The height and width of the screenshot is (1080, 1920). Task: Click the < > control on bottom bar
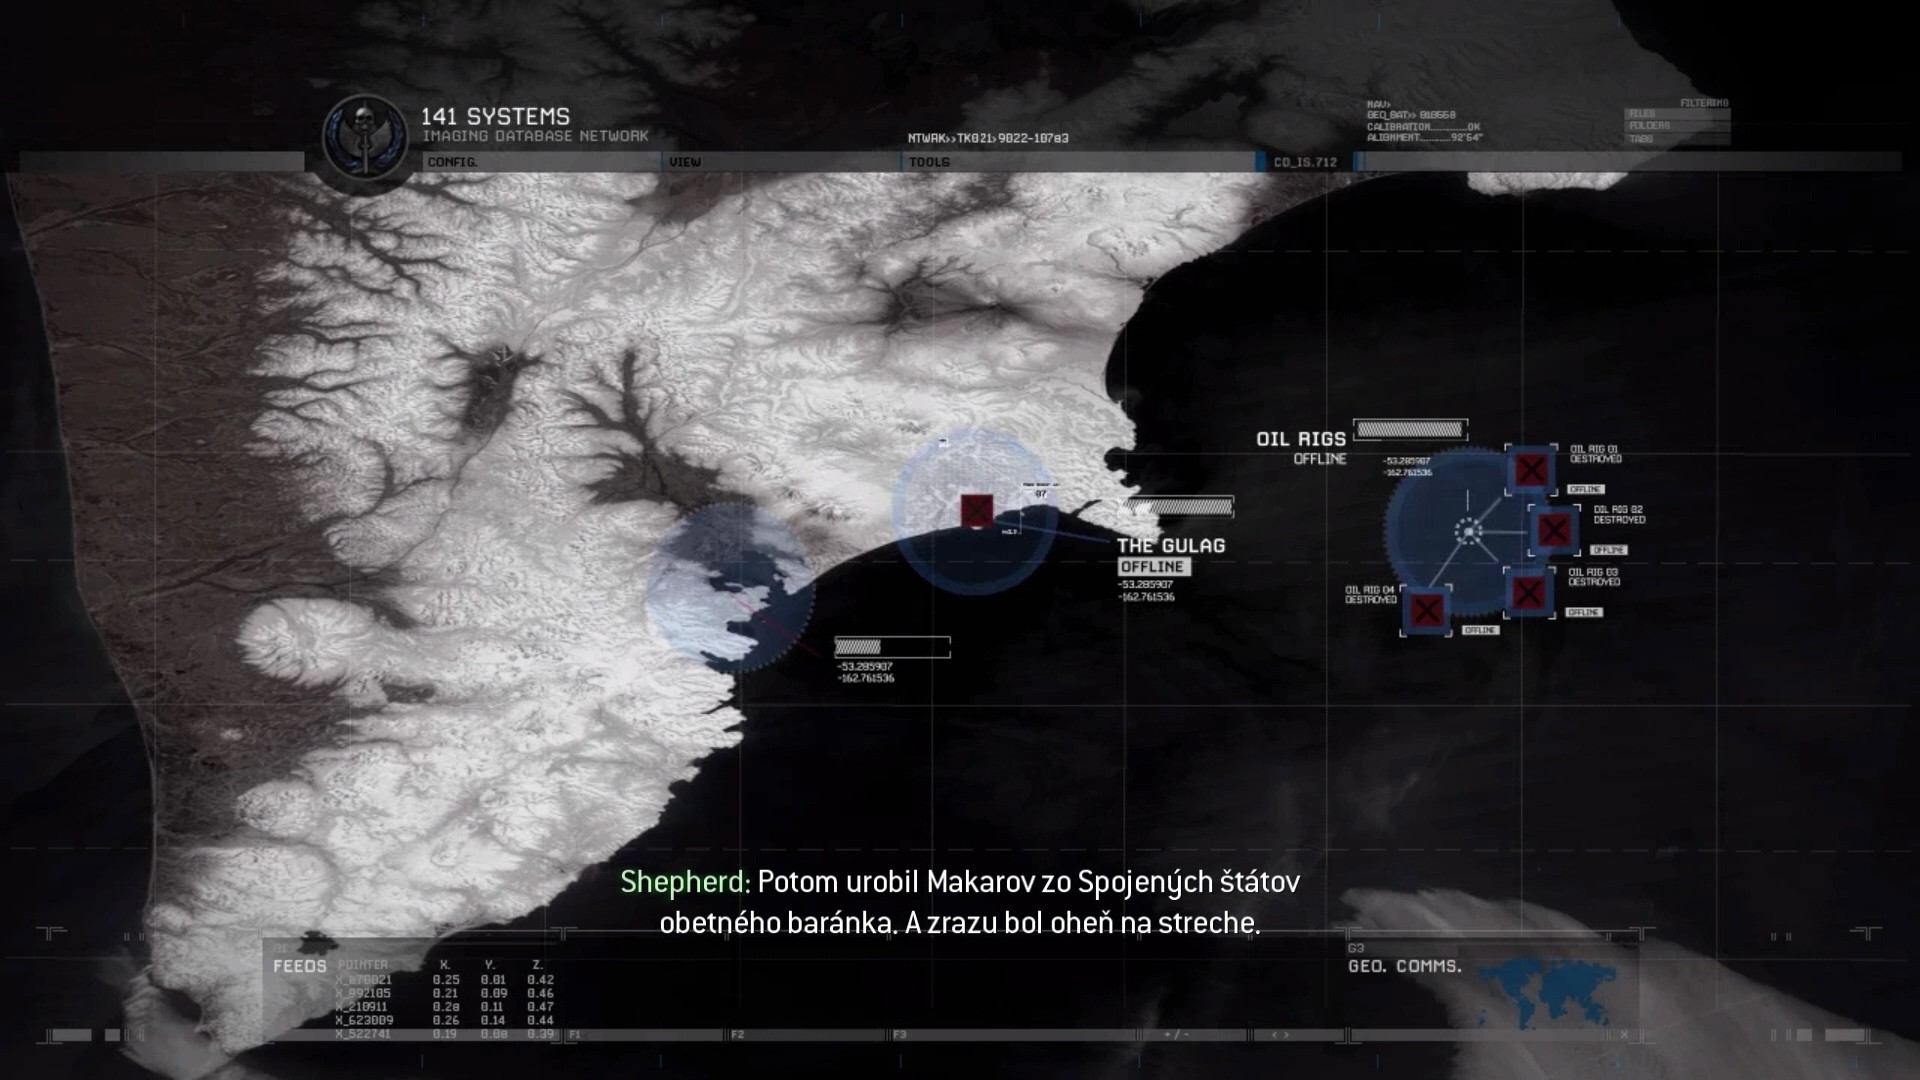coord(1279,1035)
